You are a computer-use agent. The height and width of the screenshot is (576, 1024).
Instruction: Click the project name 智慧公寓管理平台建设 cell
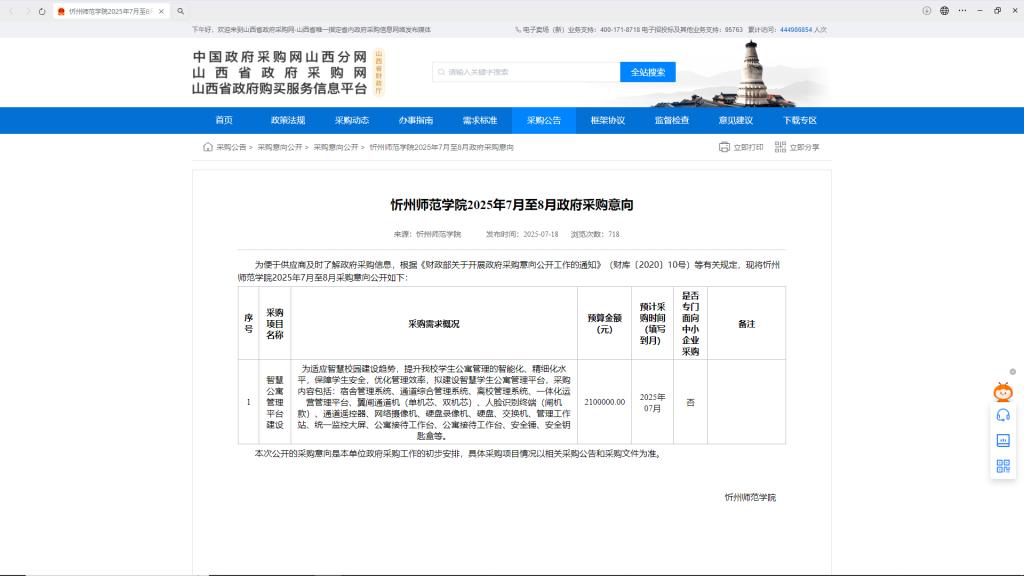coord(275,402)
